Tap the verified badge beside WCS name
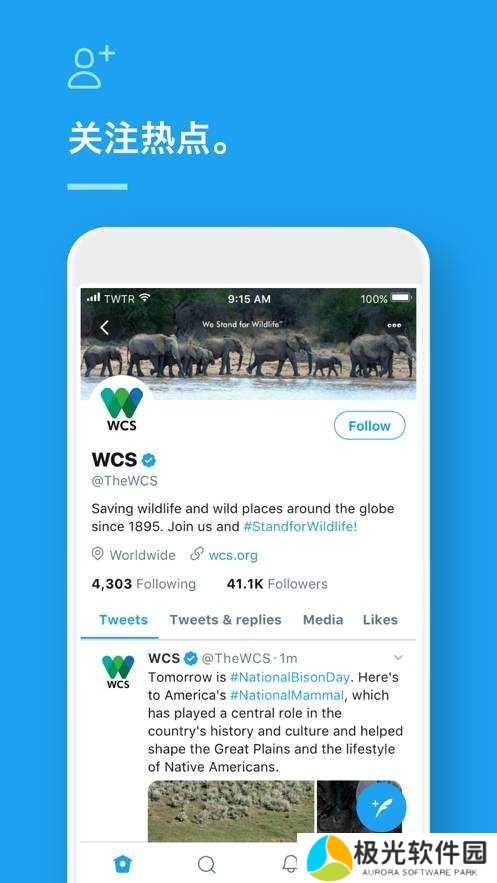The width and height of the screenshot is (497, 883). [149, 460]
